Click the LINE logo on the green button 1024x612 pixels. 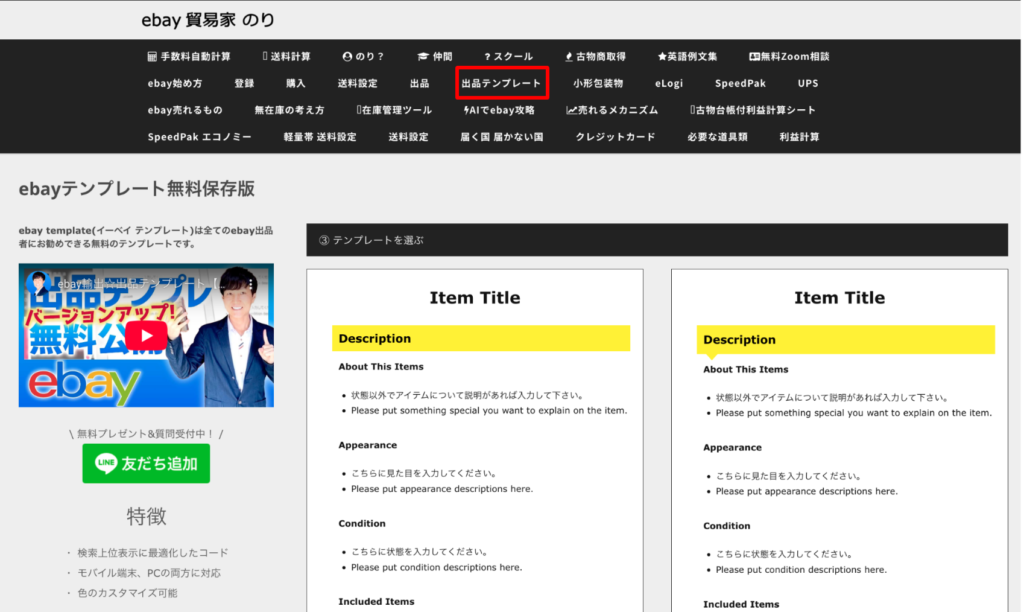[x=105, y=463]
